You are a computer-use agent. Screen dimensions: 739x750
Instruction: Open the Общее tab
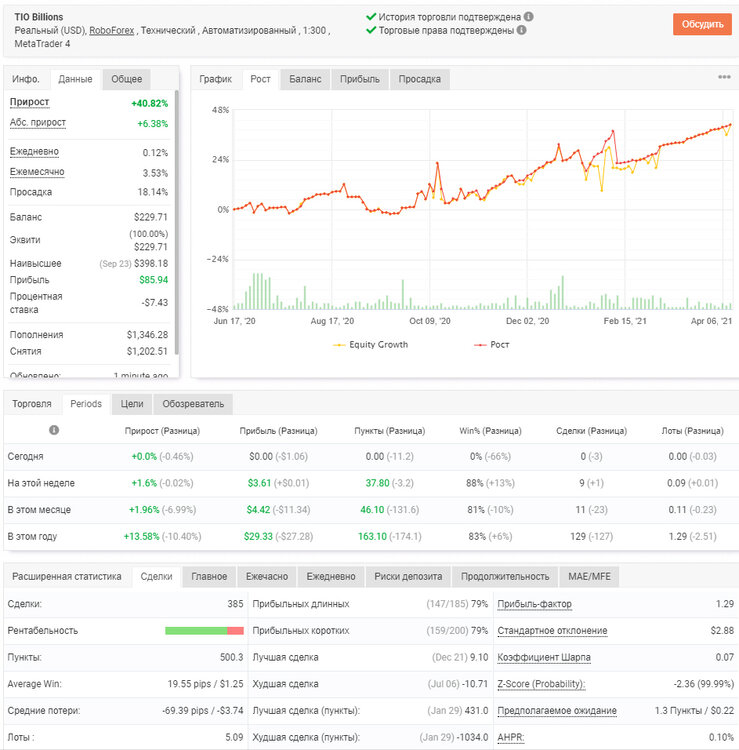point(126,79)
